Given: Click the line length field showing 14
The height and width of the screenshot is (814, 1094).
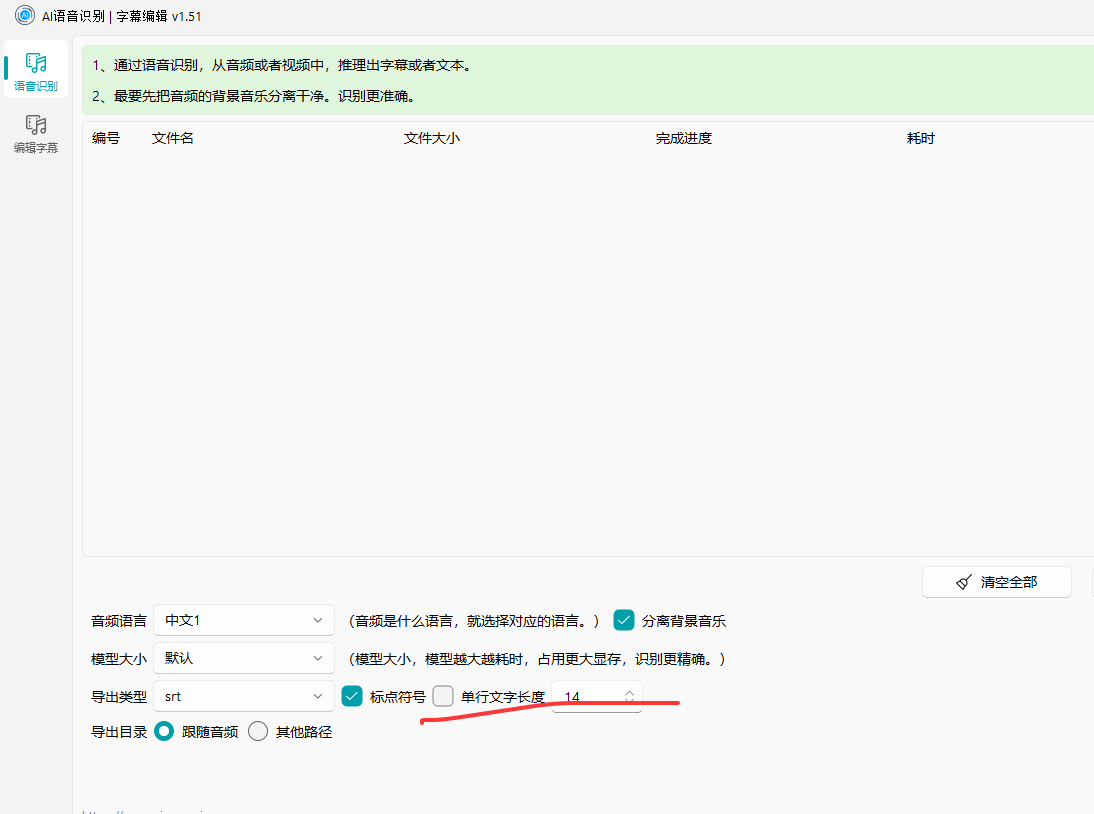Looking at the screenshot, I should pyautogui.click(x=588, y=696).
